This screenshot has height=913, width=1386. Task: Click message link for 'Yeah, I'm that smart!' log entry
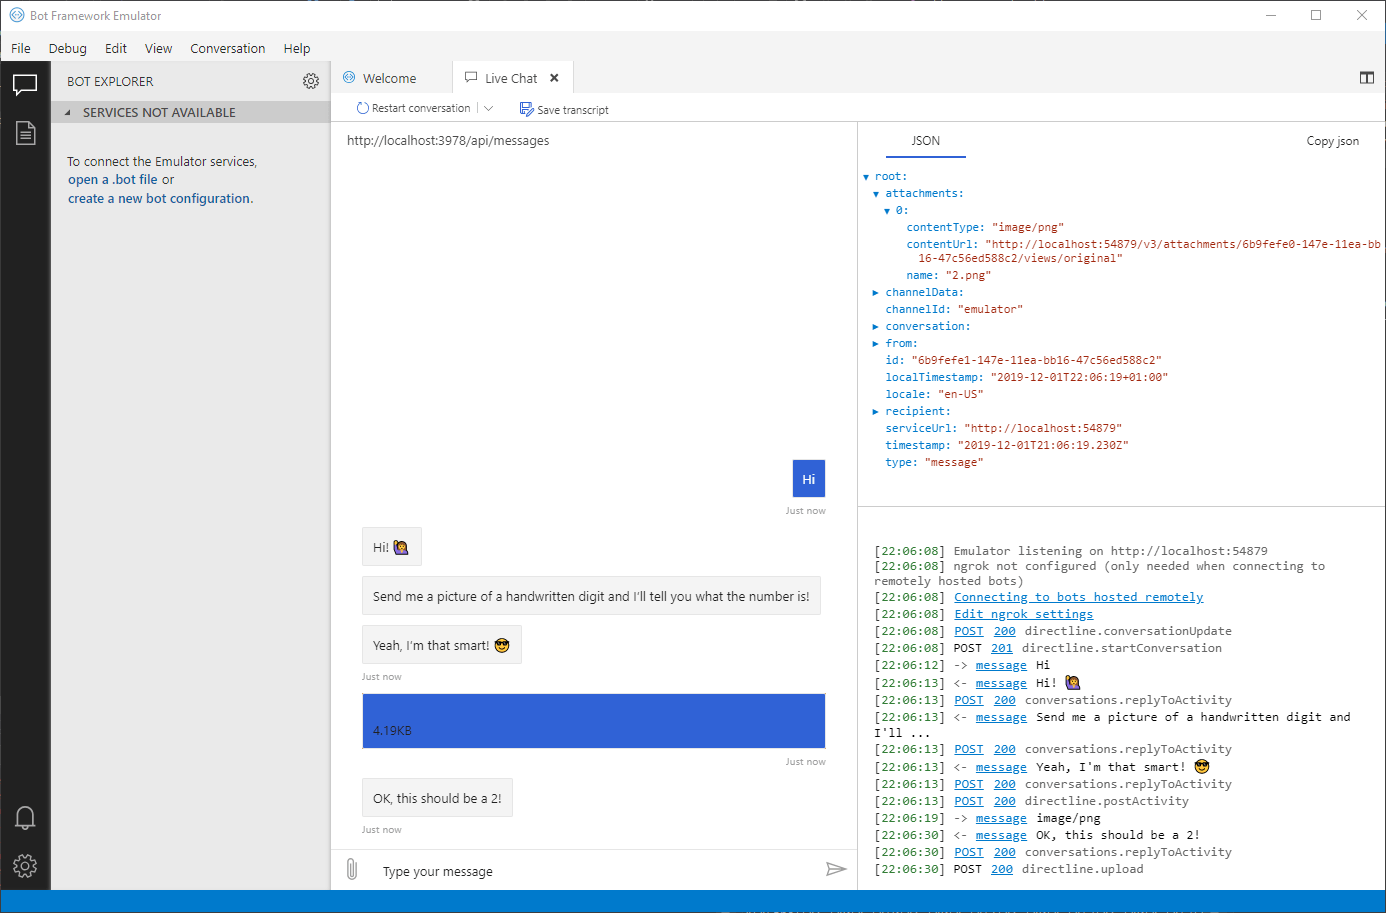[x=1001, y=767]
